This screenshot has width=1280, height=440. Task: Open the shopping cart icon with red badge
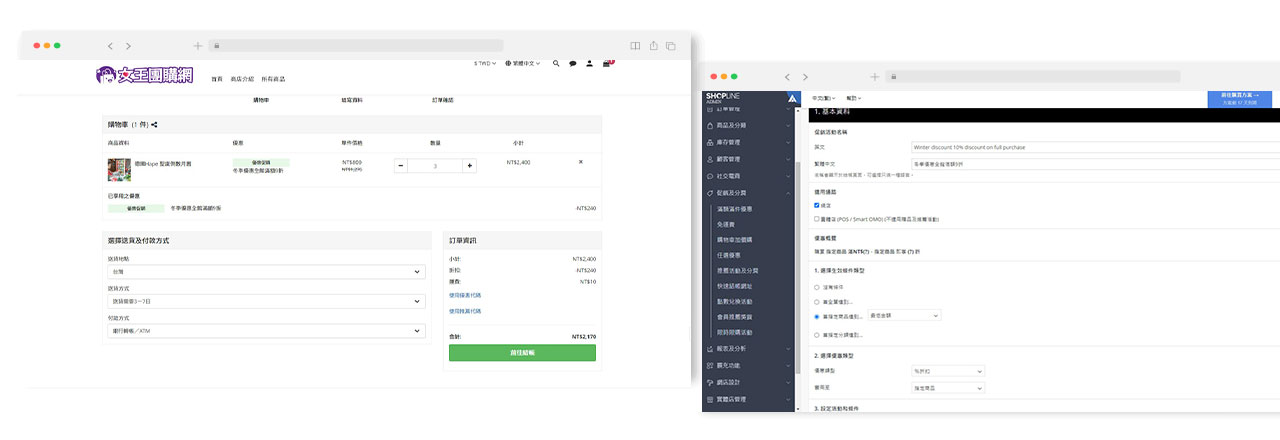click(x=608, y=63)
